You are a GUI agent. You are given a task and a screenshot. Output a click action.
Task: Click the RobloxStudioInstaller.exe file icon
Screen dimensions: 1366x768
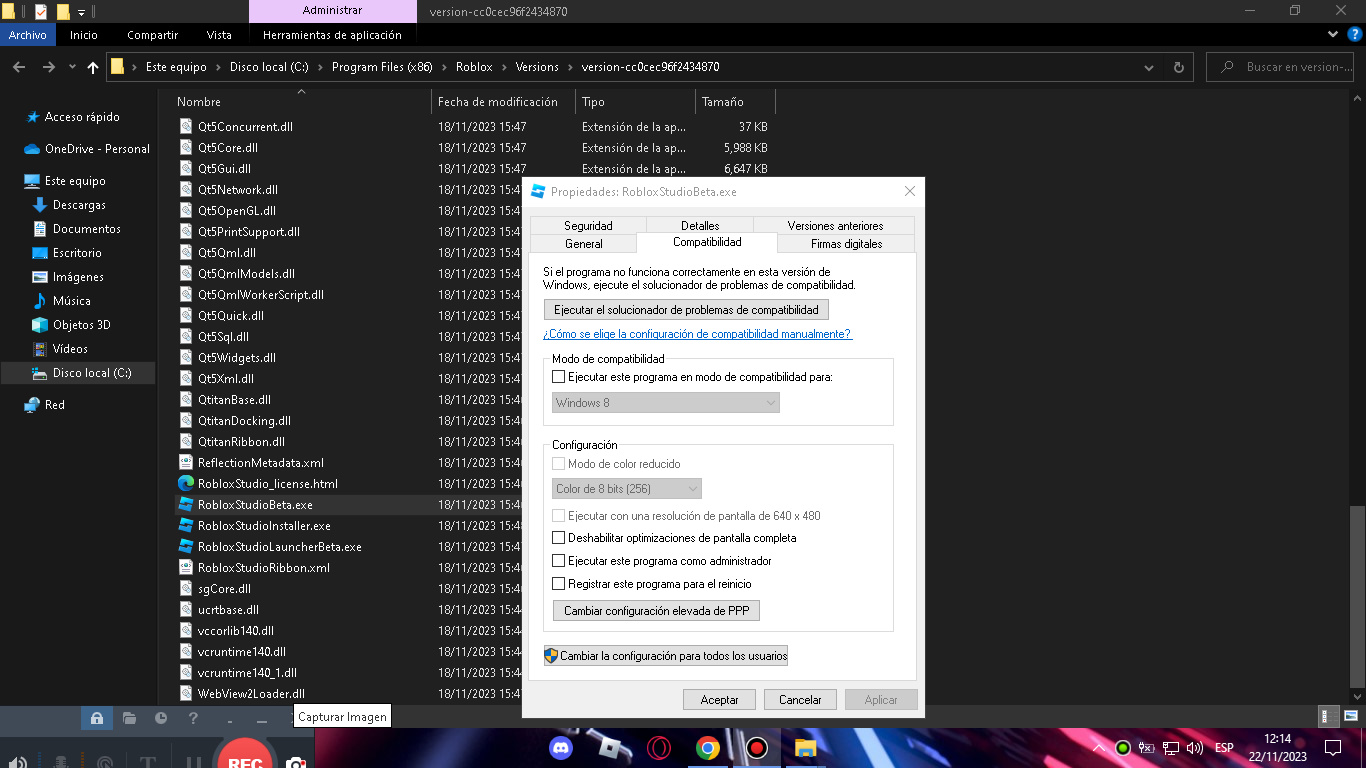[x=185, y=526]
